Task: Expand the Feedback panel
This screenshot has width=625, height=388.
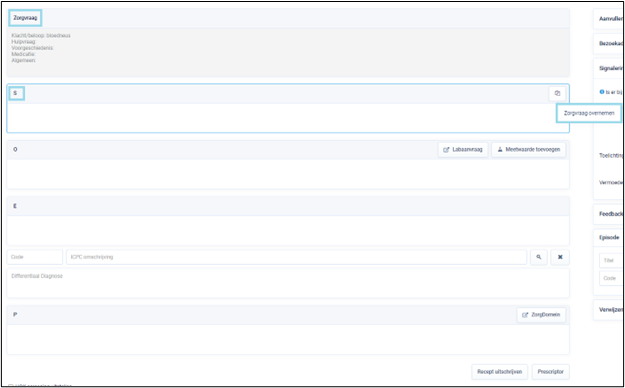Action: pyautogui.click(x=609, y=214)
